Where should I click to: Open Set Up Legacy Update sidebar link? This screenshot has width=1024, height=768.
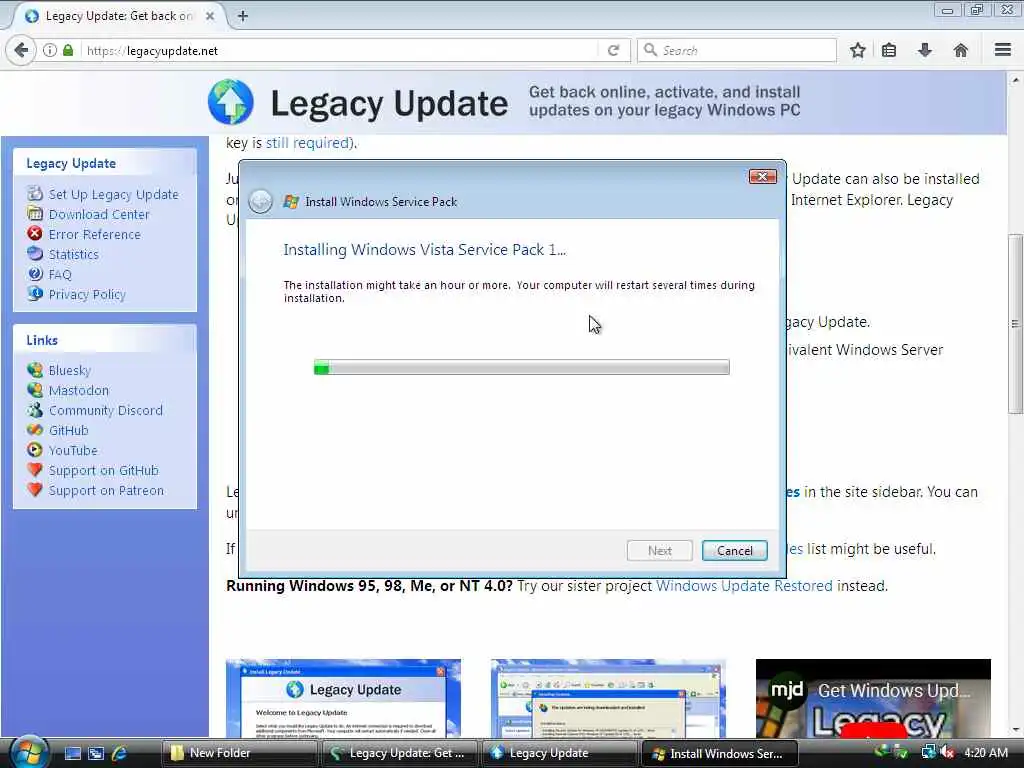(113, 194)
